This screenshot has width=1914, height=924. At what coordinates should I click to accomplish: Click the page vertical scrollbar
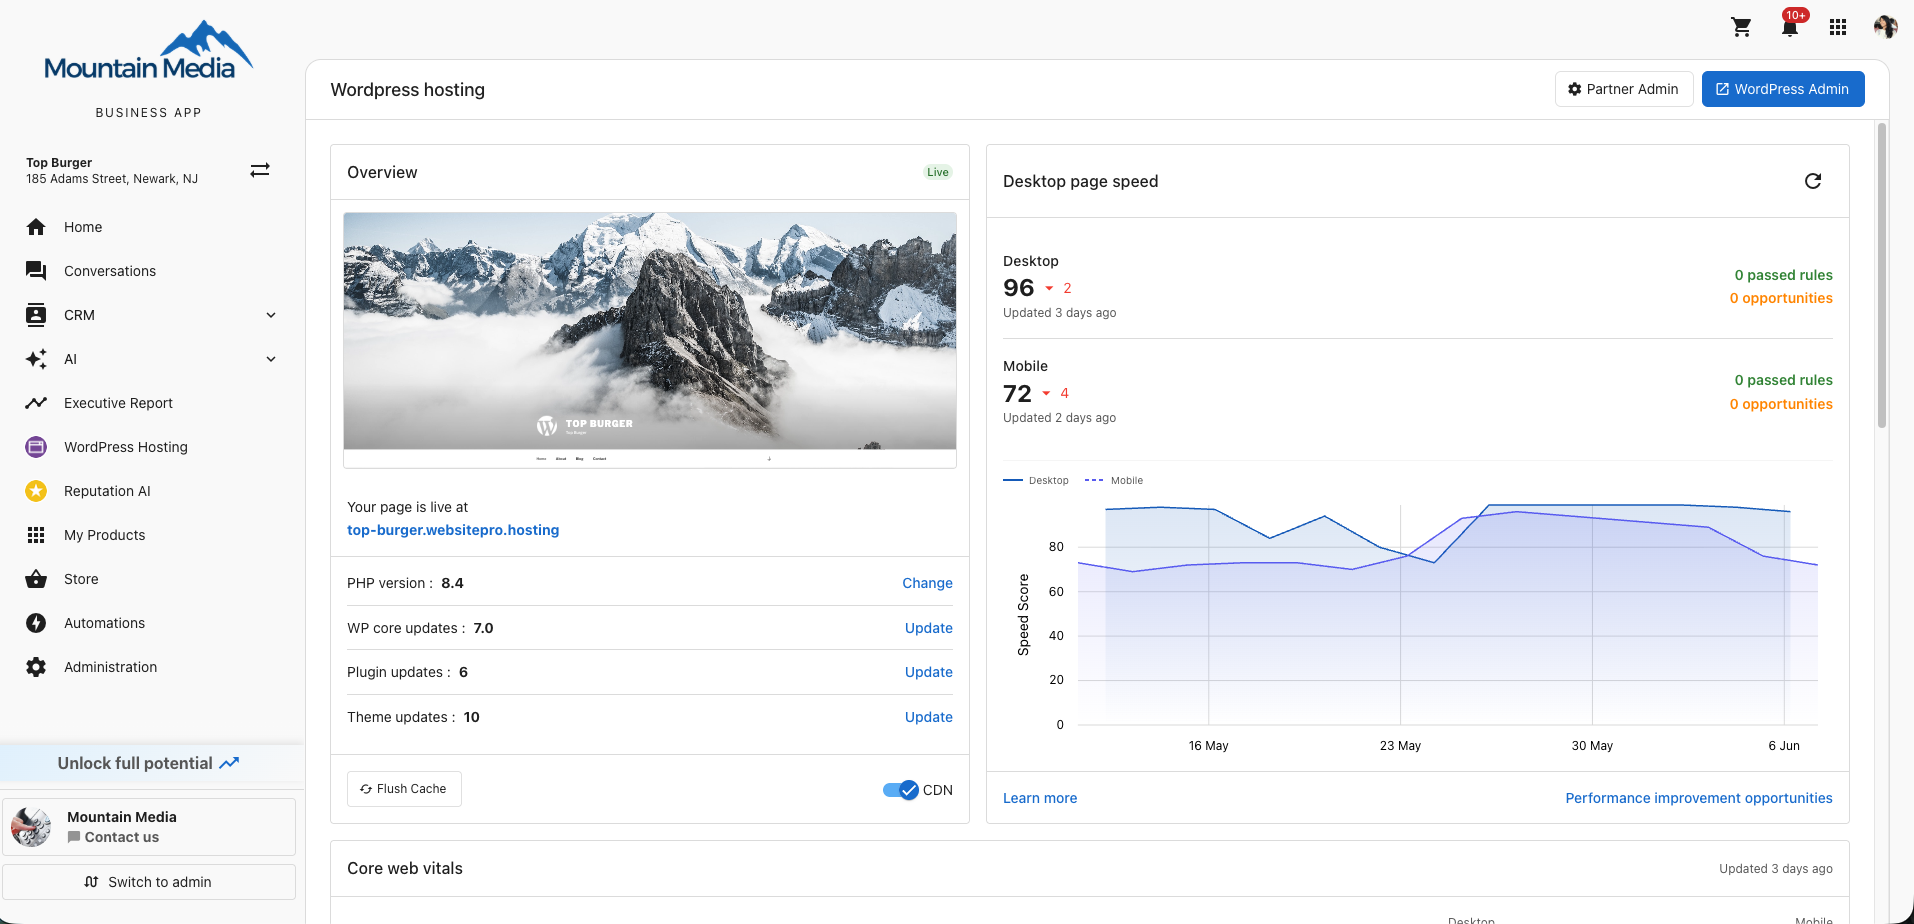(x=1882, y=275)
